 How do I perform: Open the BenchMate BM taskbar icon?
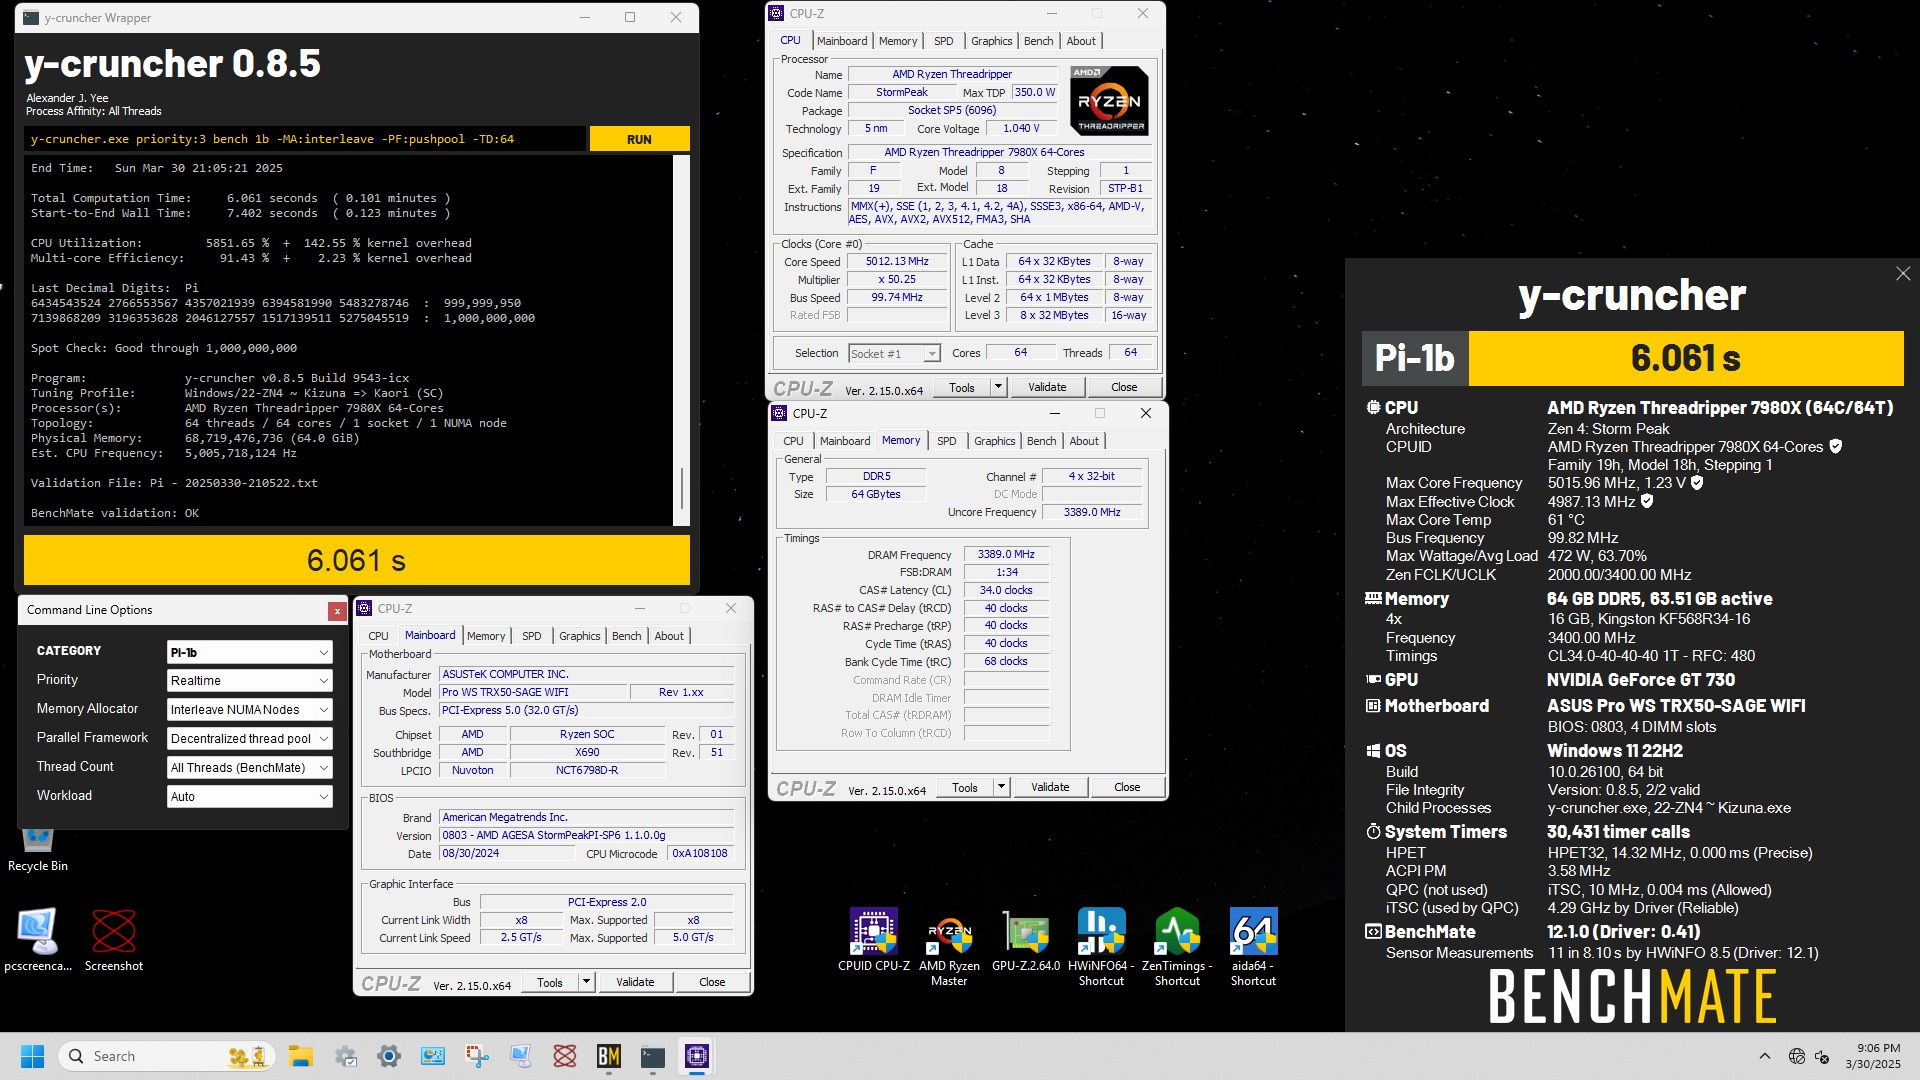coord(608,1056)
